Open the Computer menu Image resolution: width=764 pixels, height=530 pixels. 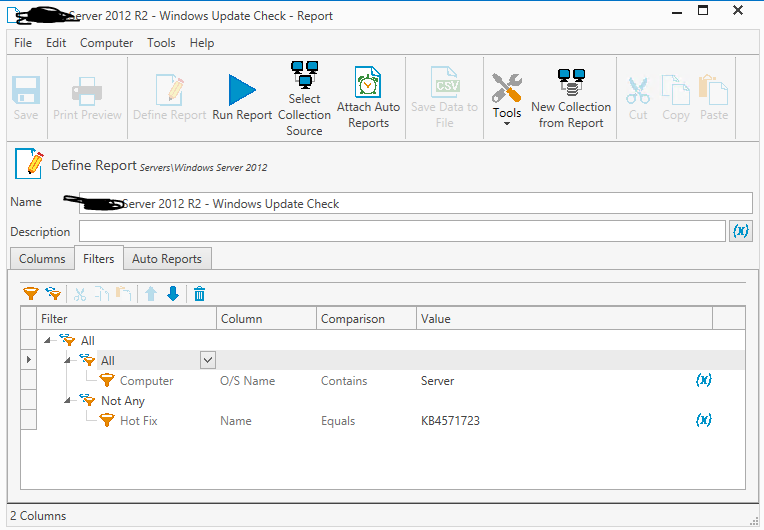click(106, 43)
